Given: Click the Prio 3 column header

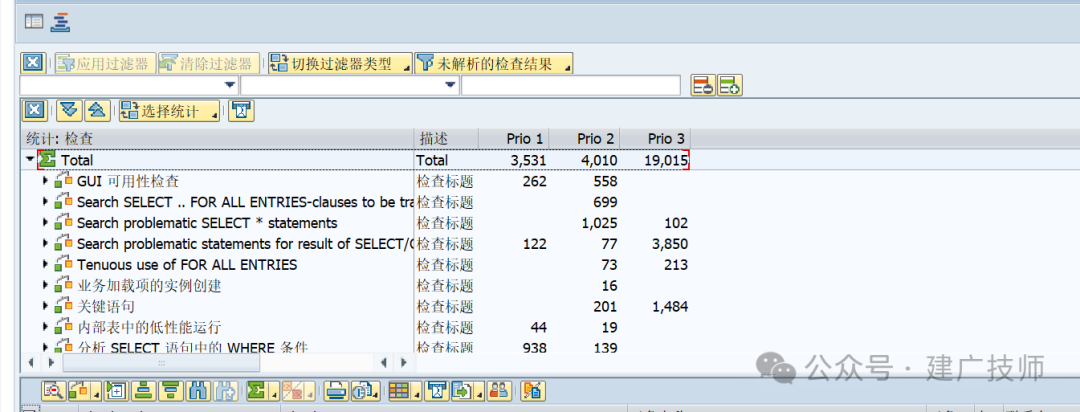Looking at the screenshot, I should 656,138.
